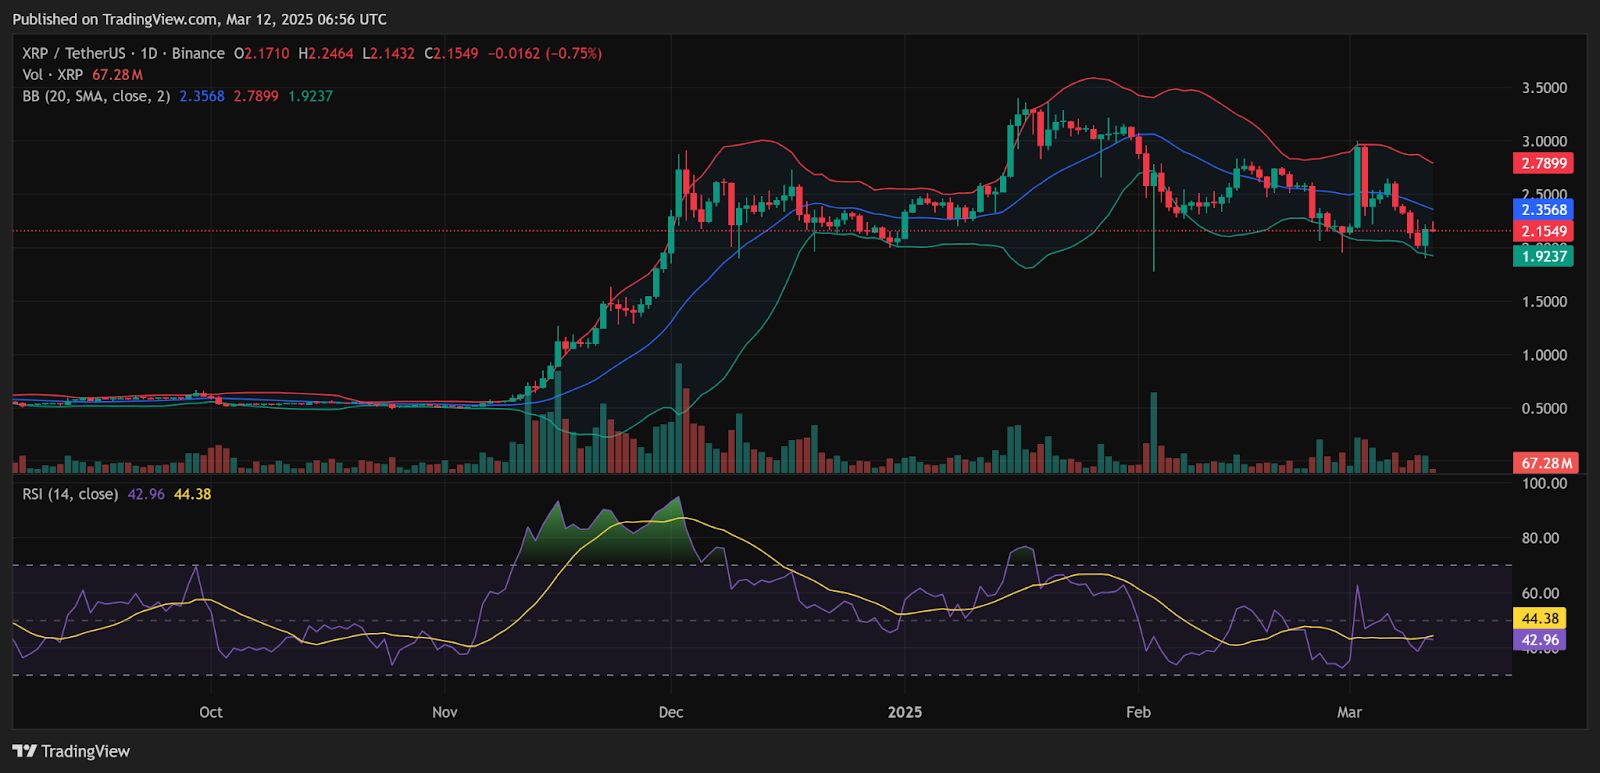The height and width of the screenshot is (773, 1600).
Task: Click the 3.5000 price axis label
Action: 1544,88
